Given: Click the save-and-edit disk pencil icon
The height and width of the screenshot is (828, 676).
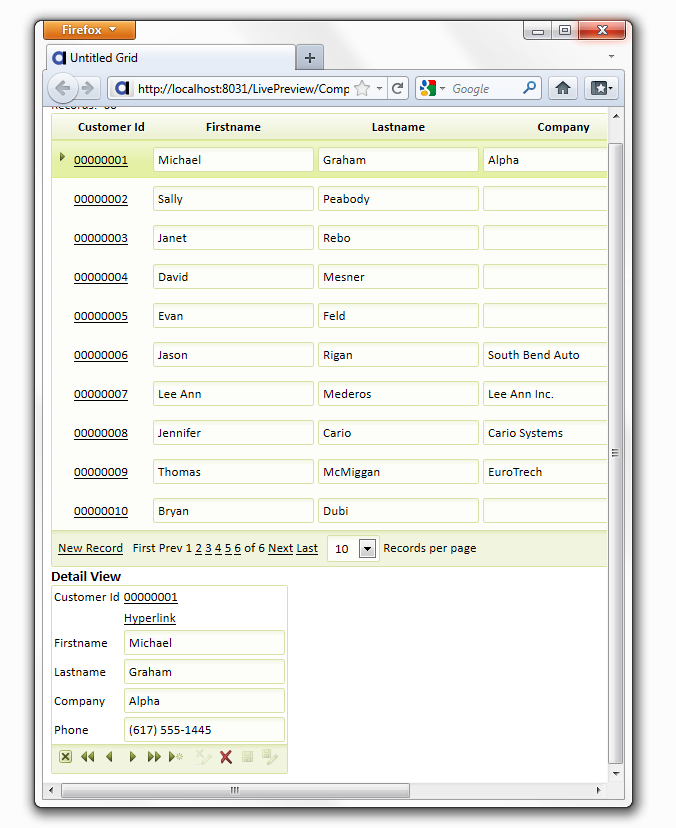Looking at the screenshot, I should click(x=269, y=757).
